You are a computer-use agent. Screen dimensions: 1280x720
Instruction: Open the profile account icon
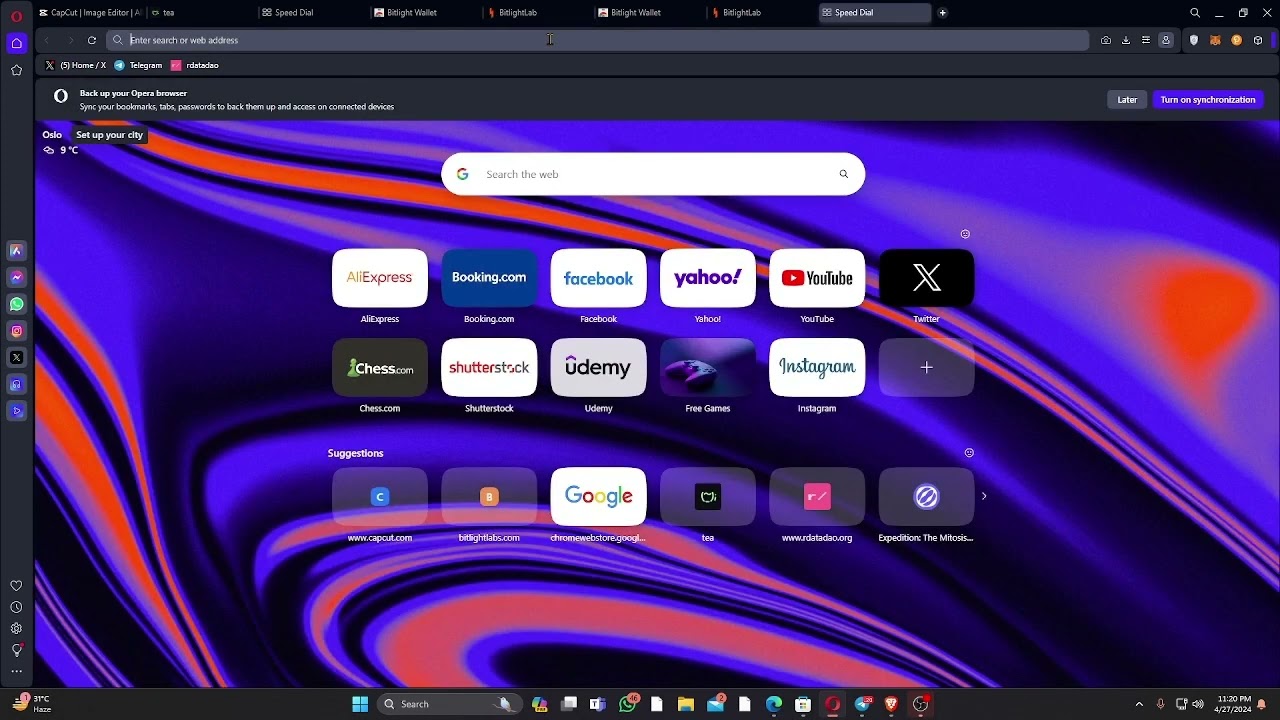(1166, 40)
